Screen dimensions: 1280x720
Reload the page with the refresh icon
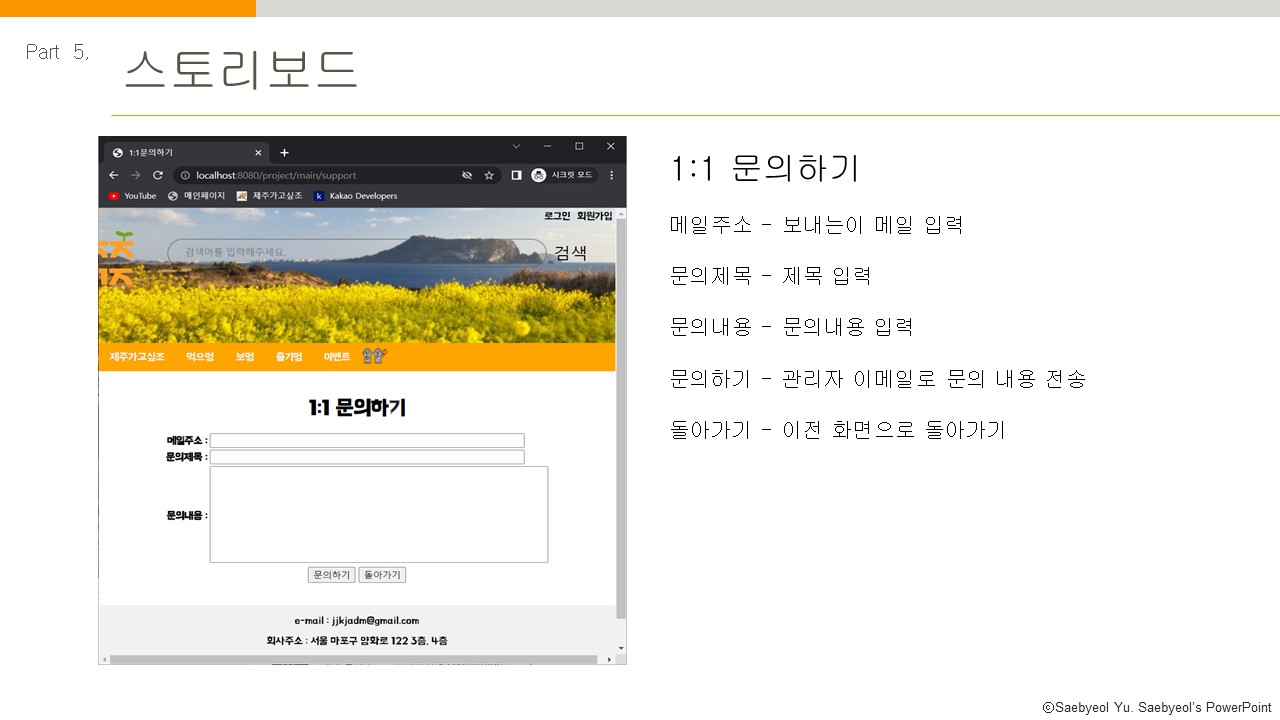click(x=157, y=175)
